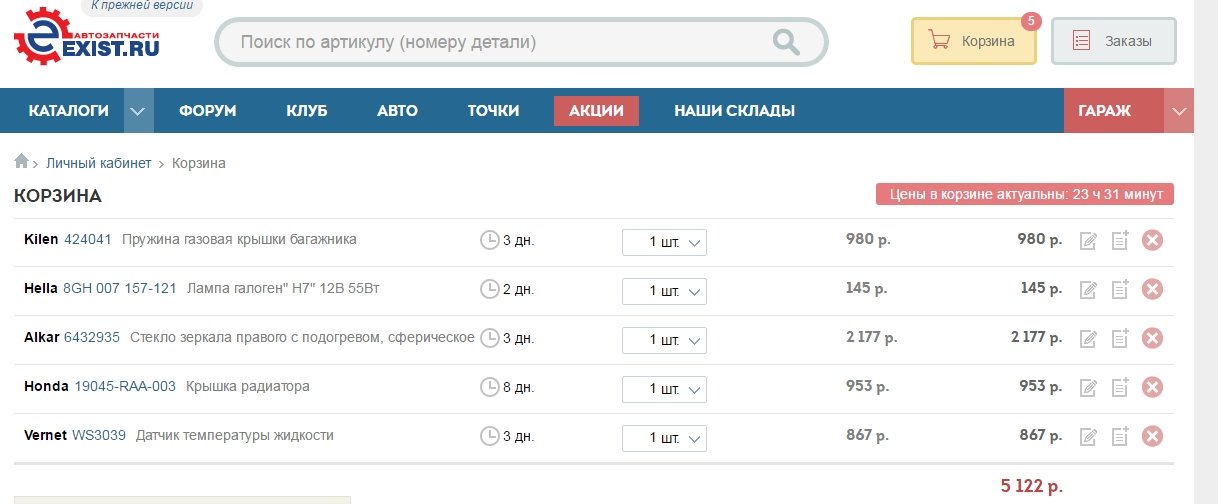
Task: Go to home via breadcrumb house icon
Action: pos(21,162)
